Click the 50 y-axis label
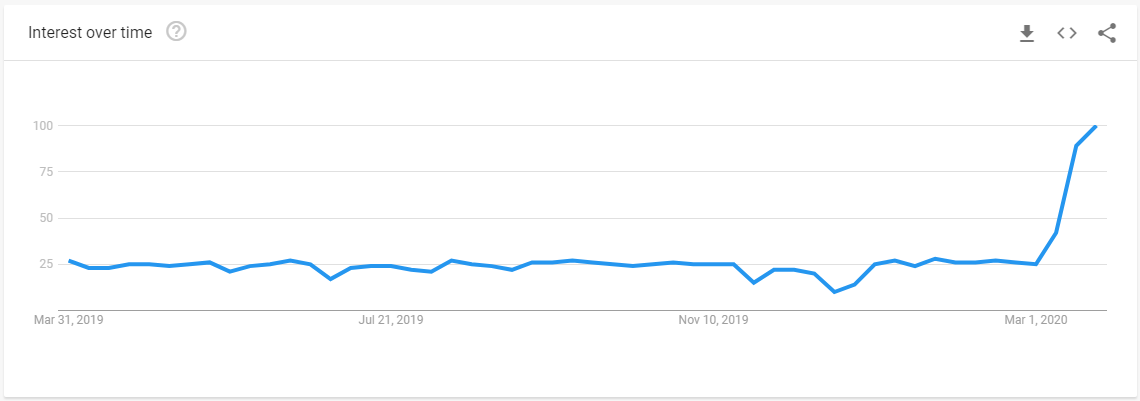The width and height of the screenshot is (1140, 401). [49, 218]
